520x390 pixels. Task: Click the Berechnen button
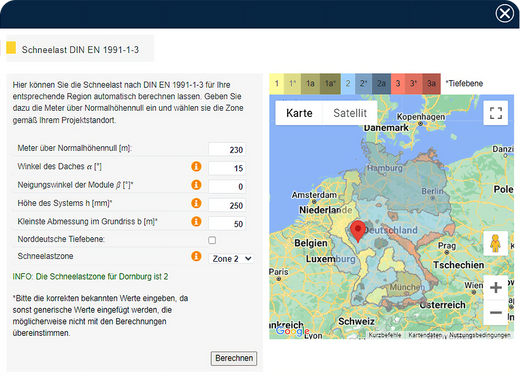tap(234, 358)
